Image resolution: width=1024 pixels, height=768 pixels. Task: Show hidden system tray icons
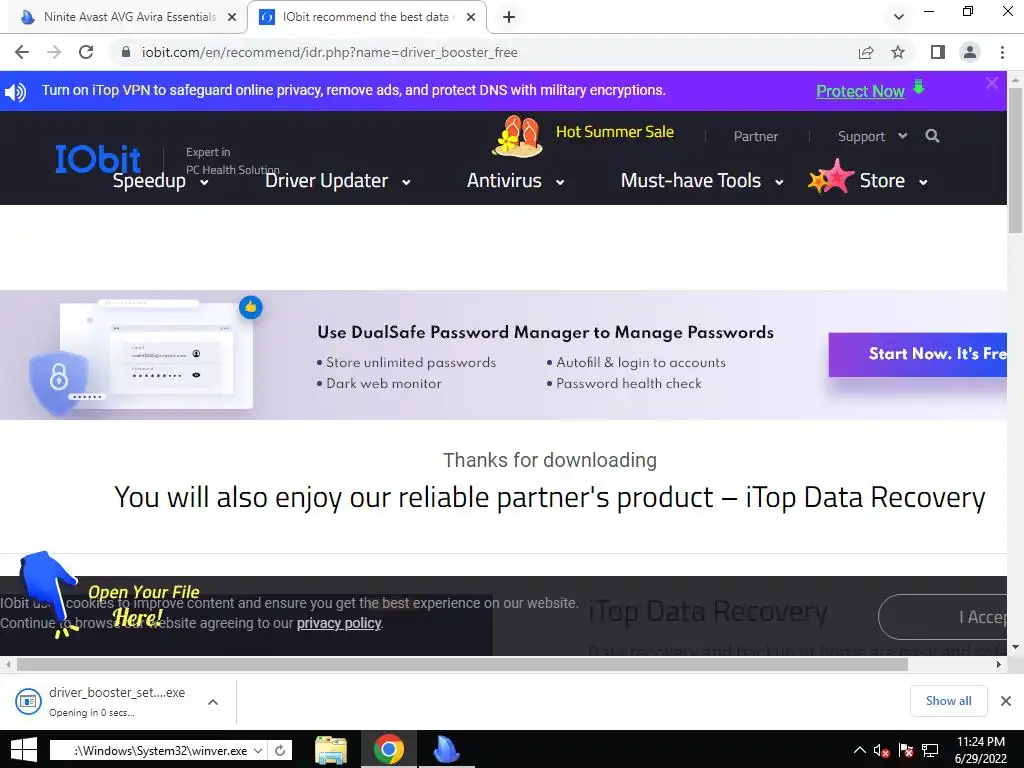860,750
